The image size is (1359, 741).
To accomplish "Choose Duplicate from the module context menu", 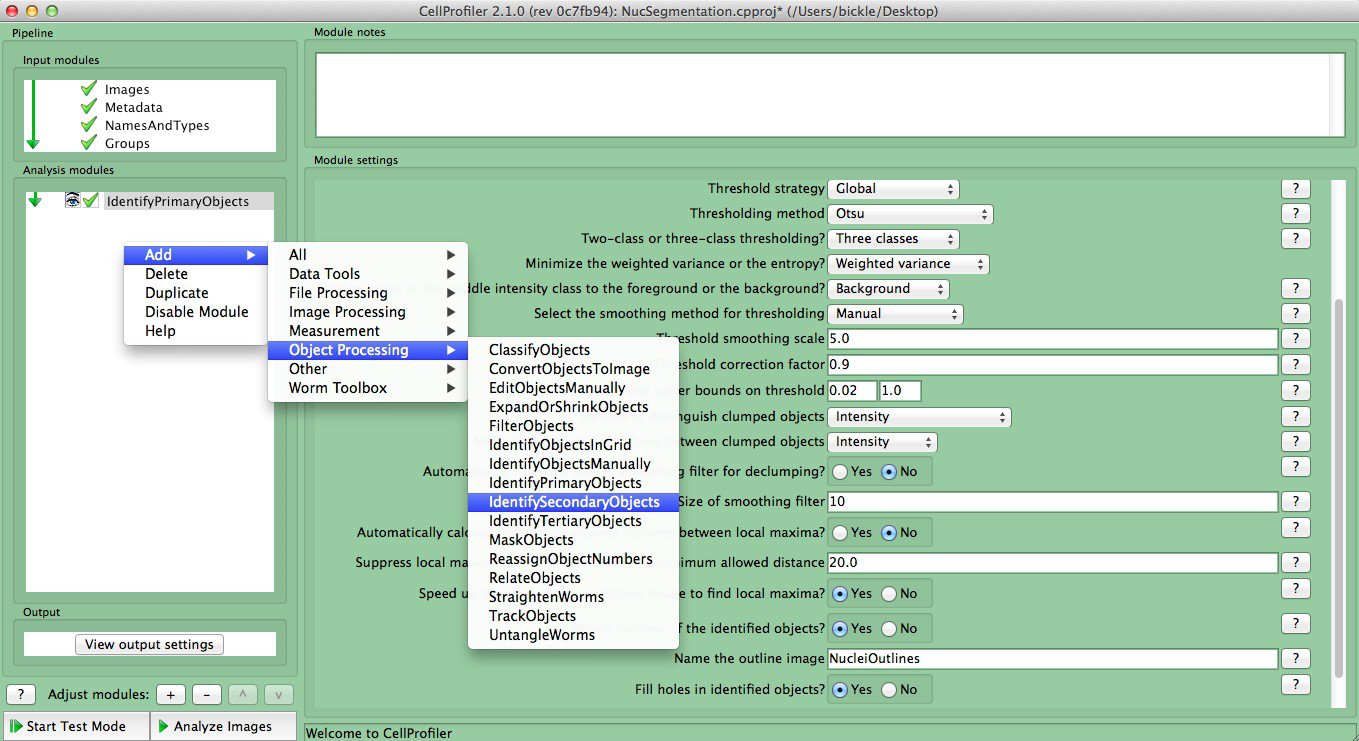I will pos(196,293).
